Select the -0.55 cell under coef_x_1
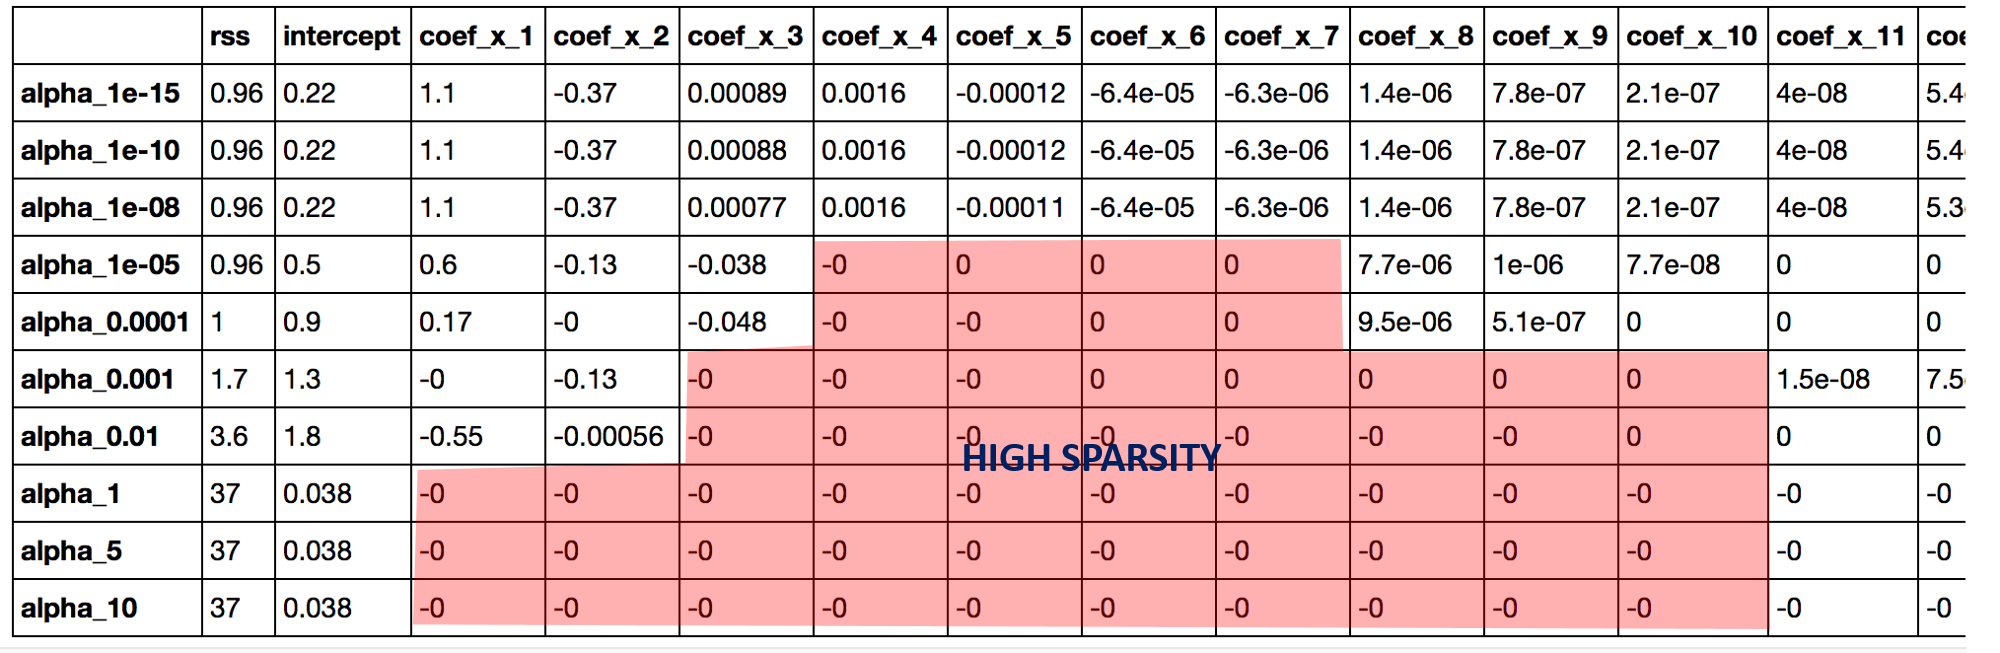Screen dimensions: 2000x653 tap(451, 437)
